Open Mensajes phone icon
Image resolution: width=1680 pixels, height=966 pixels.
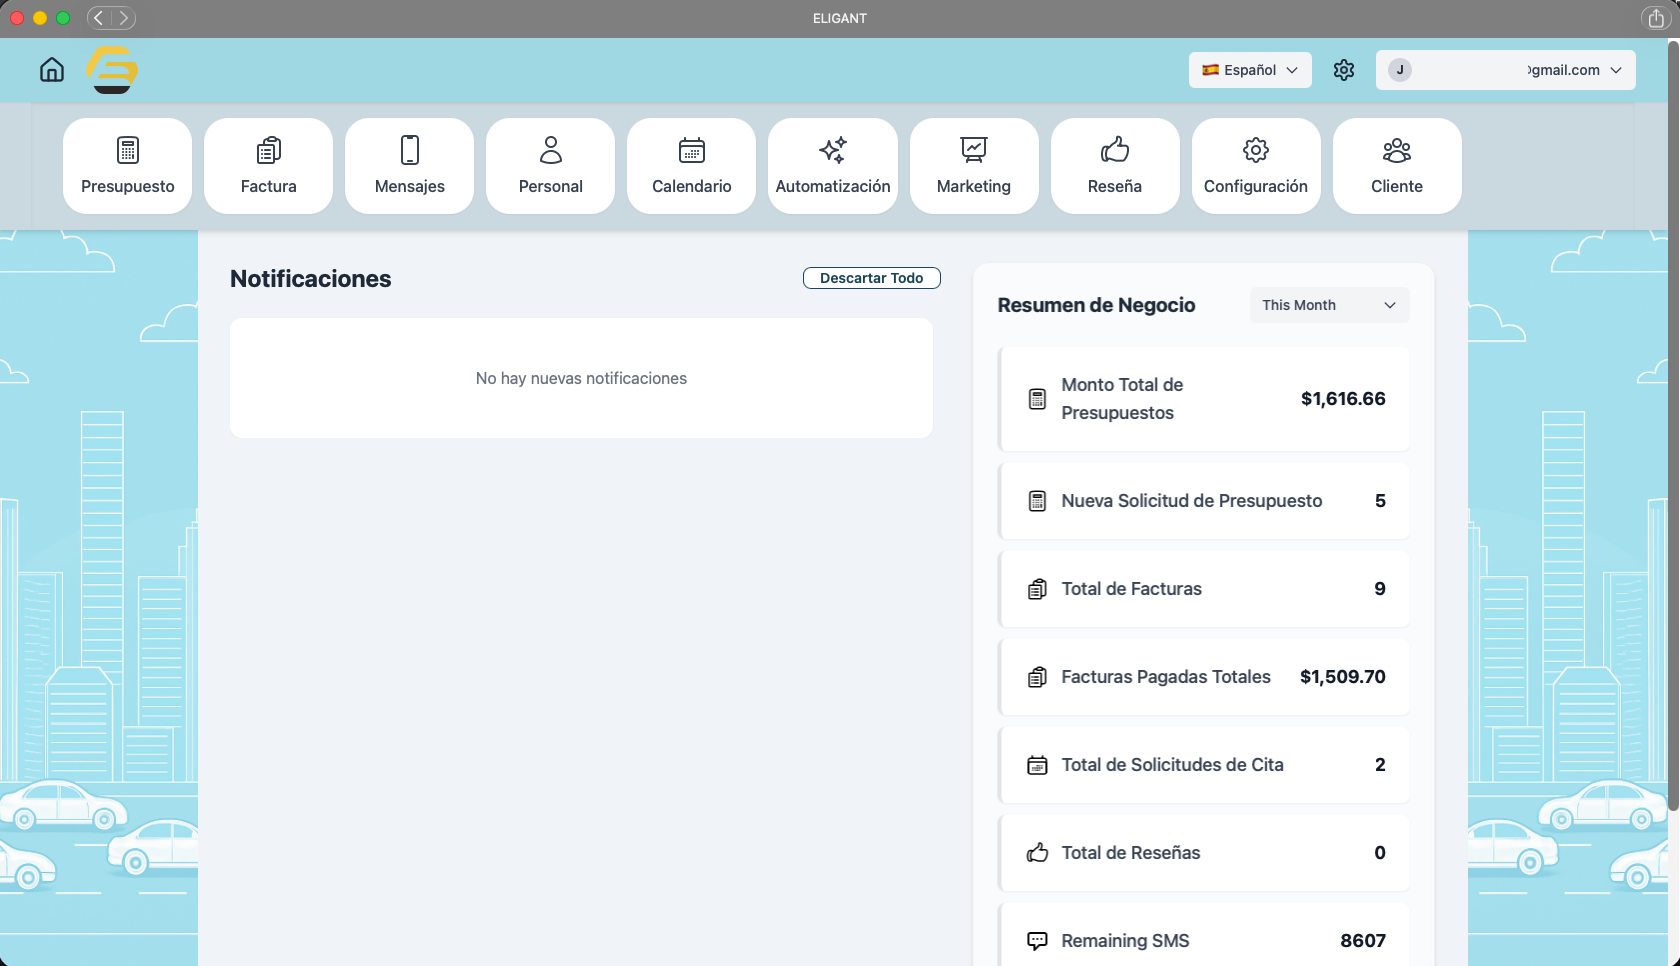pos(409,151)
